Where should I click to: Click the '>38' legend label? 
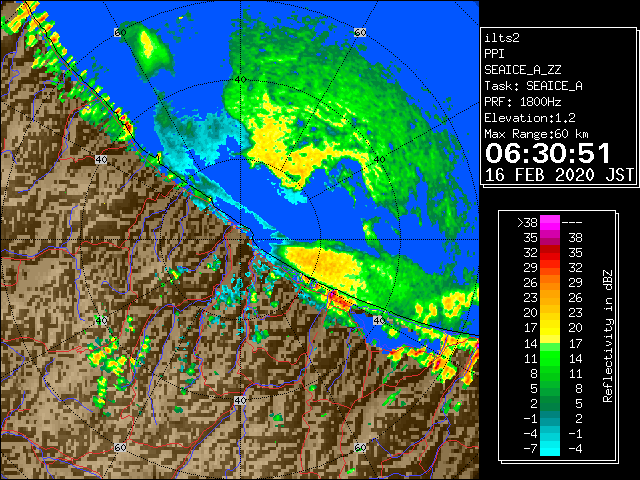[527, 222]
